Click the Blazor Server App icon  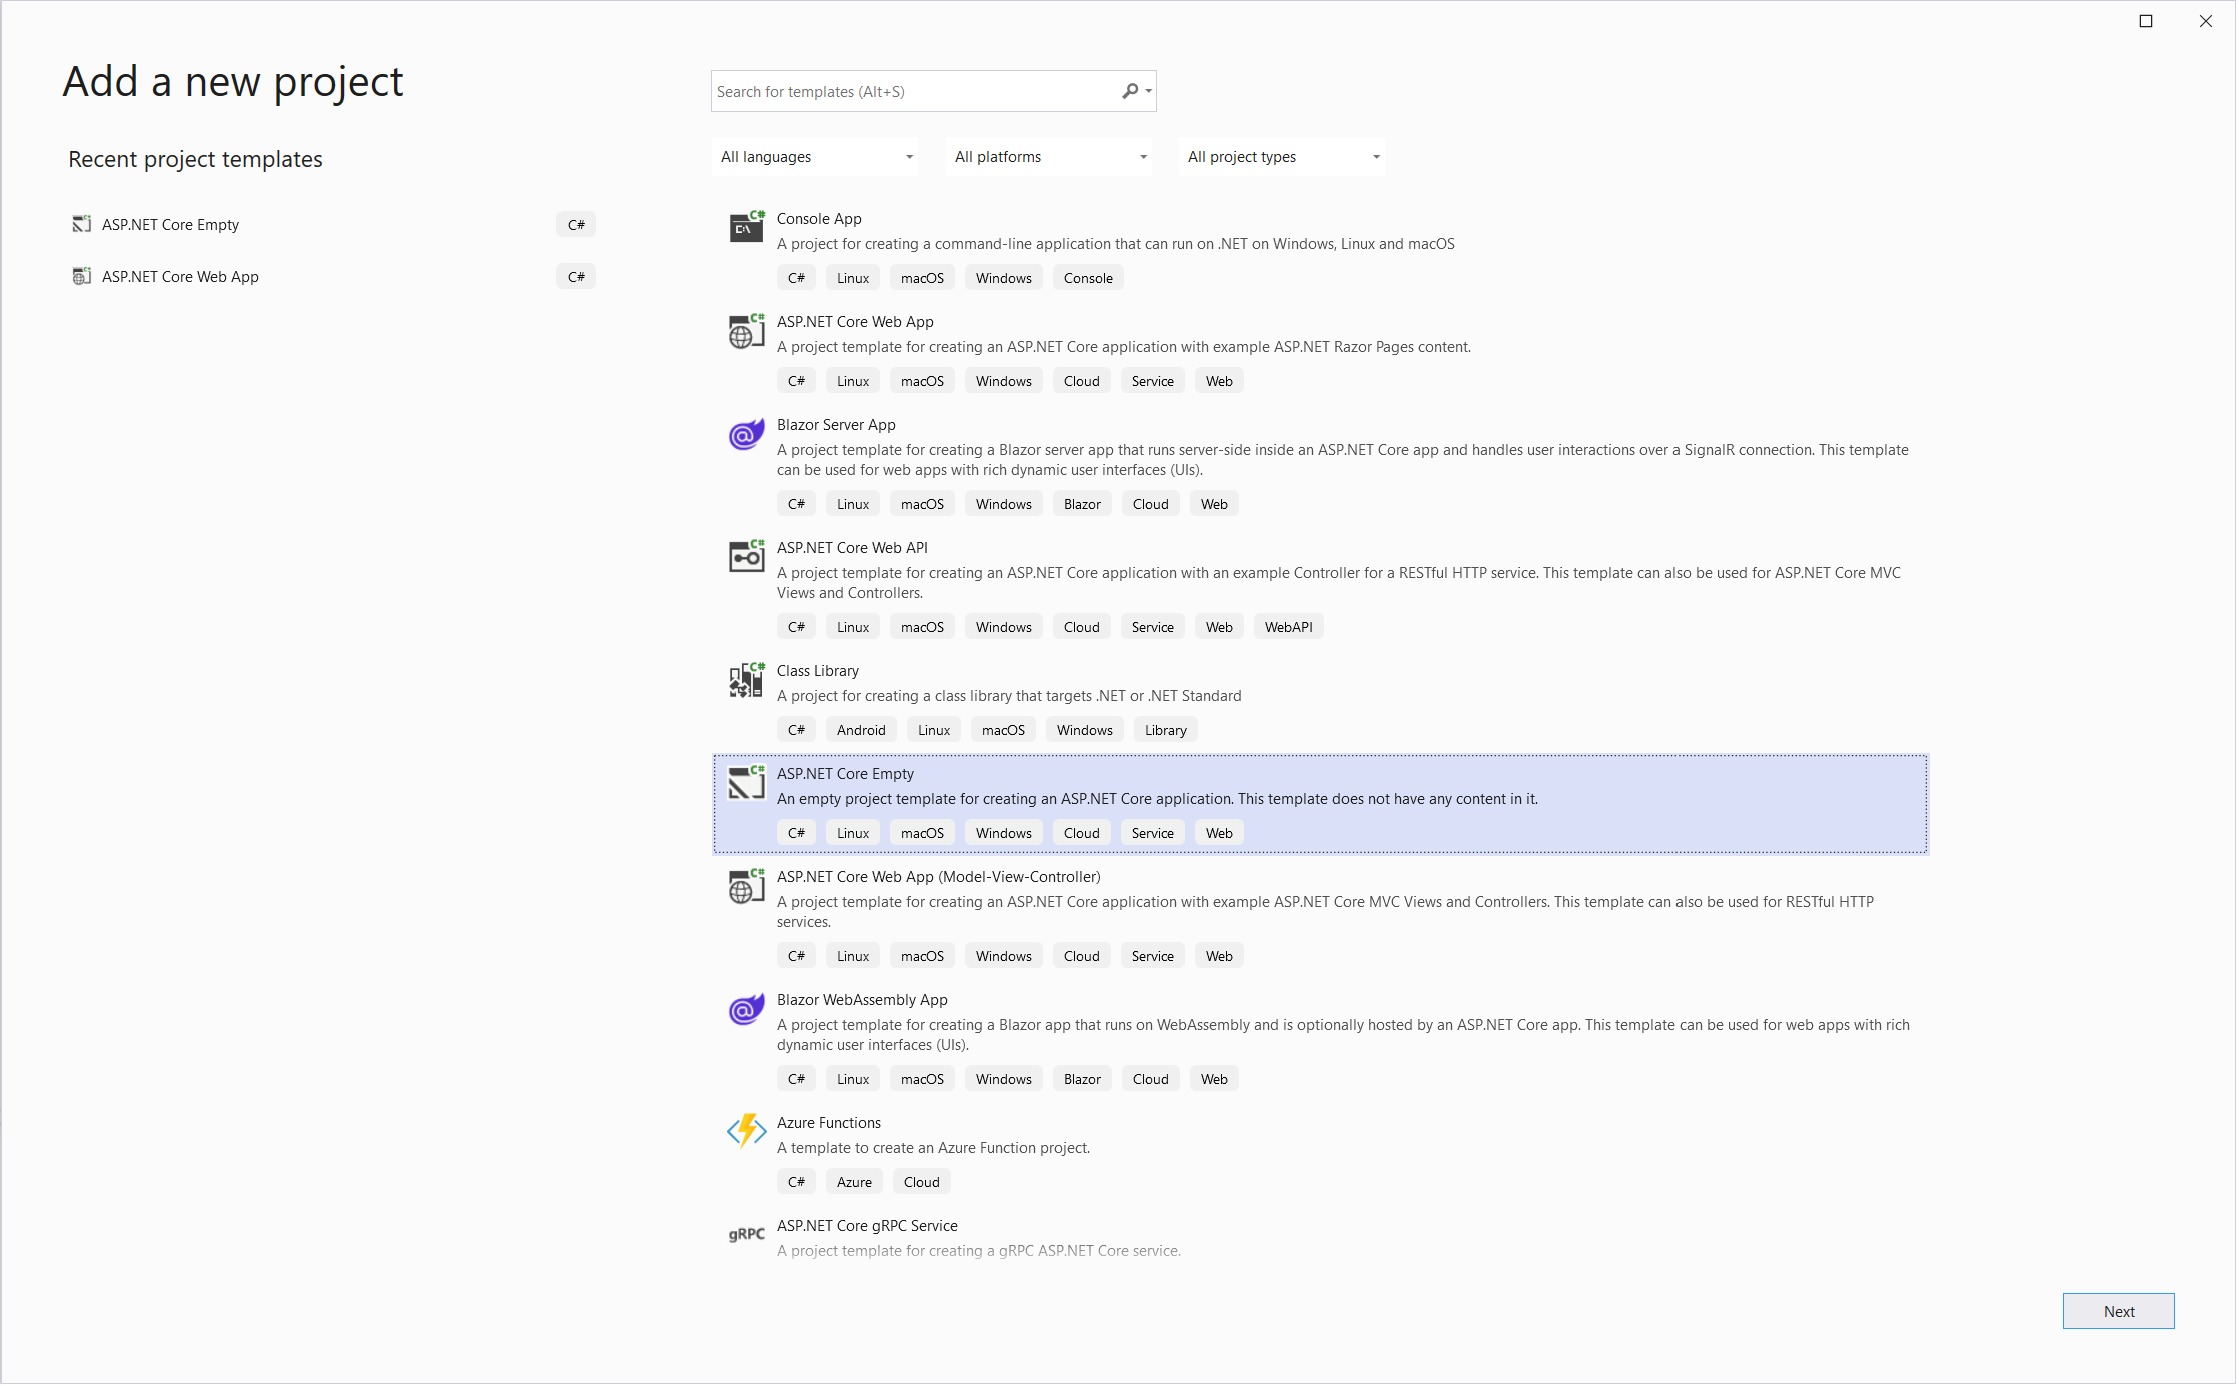tap(746, 434)
